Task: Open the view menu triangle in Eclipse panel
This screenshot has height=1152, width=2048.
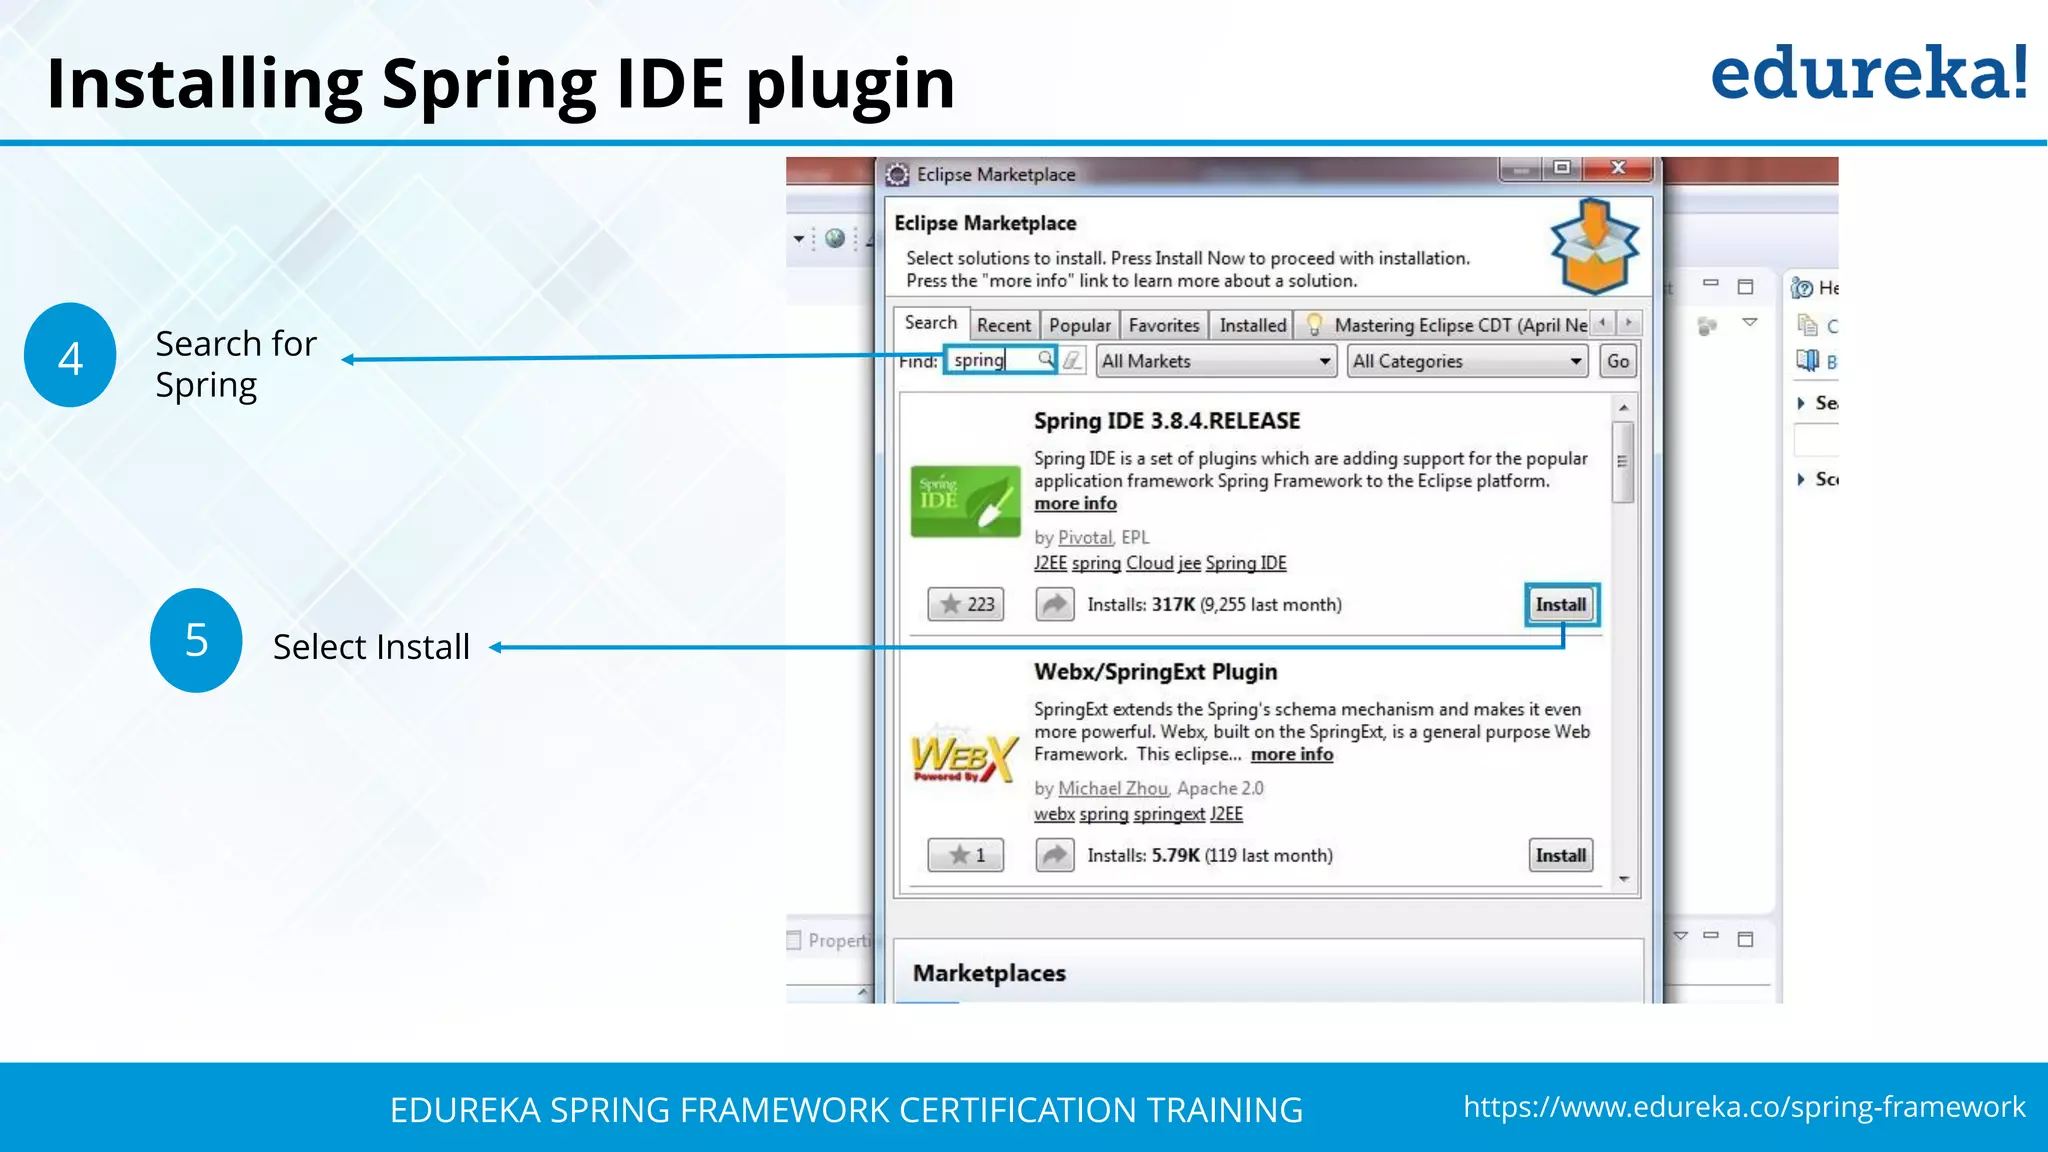Action: coord(1750,322)
